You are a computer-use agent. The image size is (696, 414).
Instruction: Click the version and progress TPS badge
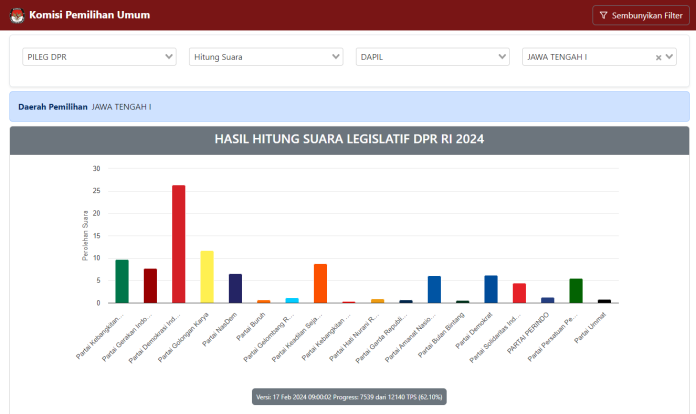point(349,396)
